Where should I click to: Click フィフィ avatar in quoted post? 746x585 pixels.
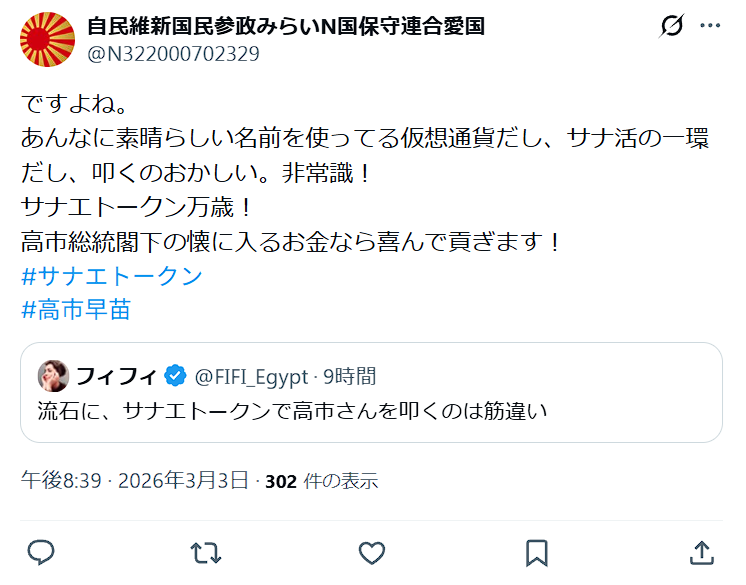pyautogui.click(x=52, y=376)
